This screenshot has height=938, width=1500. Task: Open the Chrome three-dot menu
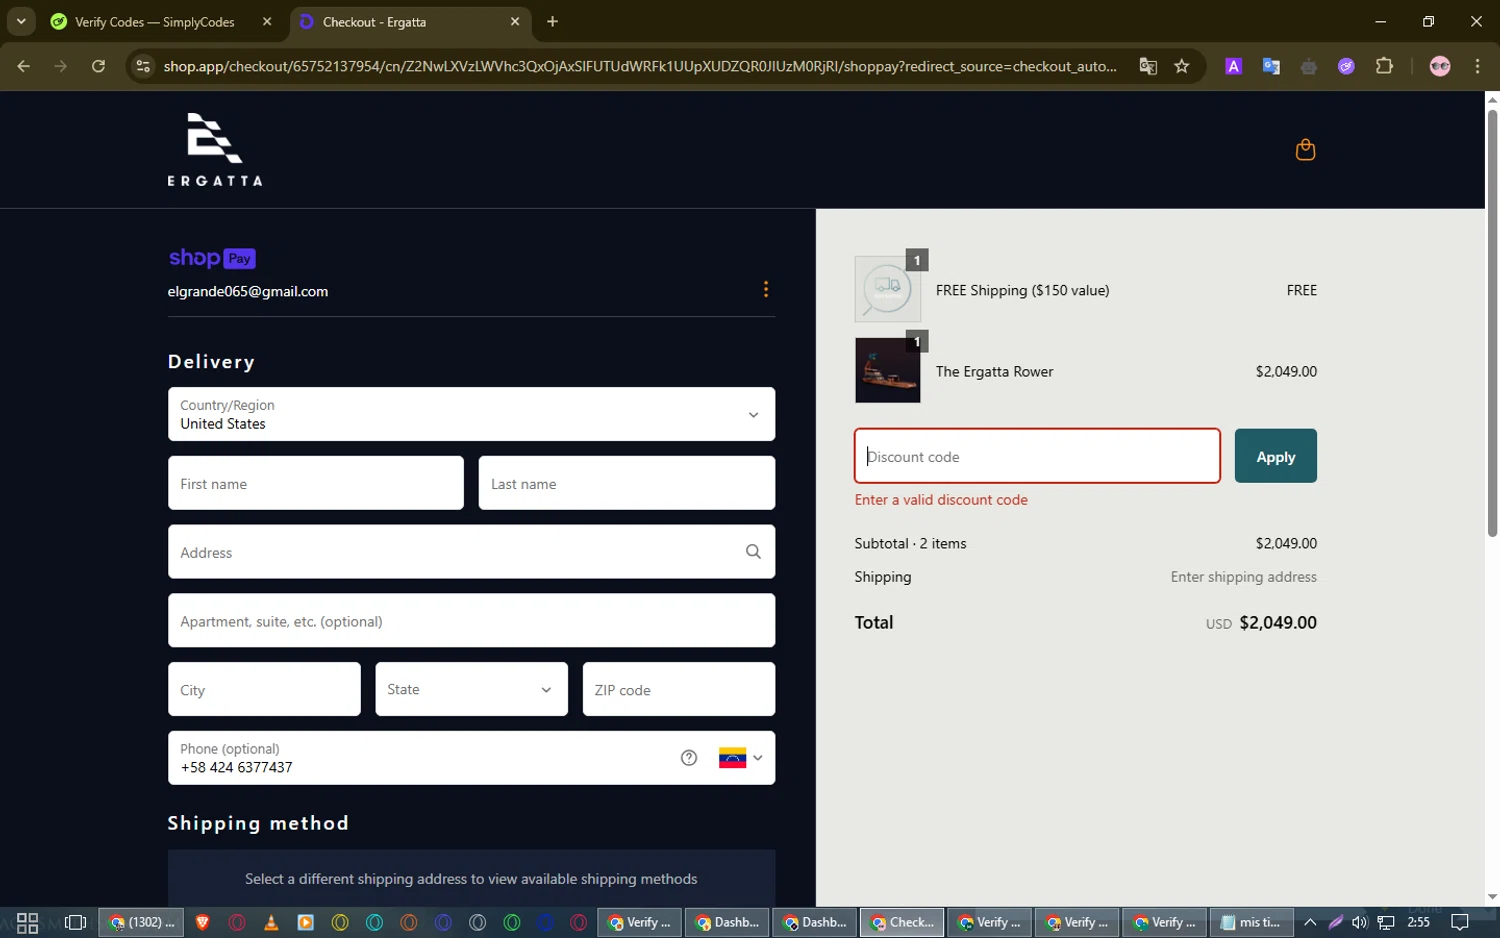pos(1477,66)
